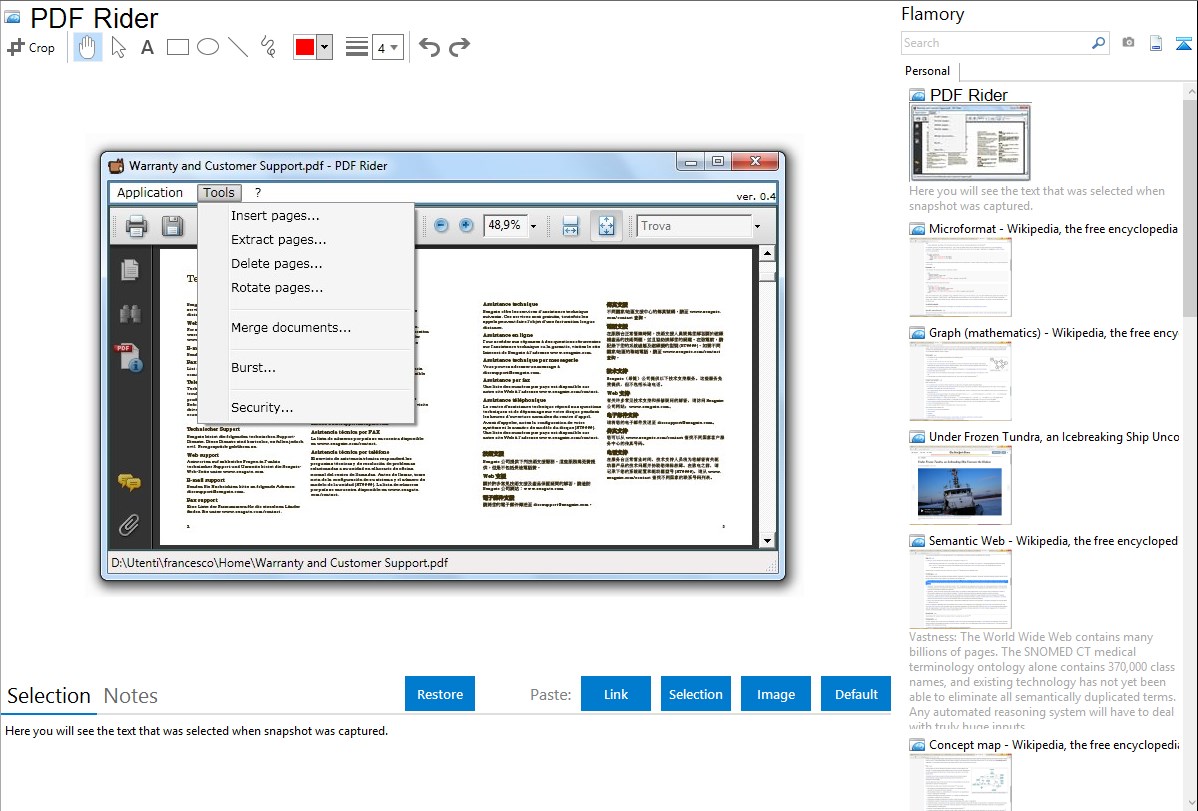Screen dimensions: 1198x811
Task: Pick the rectangle shape tool
Action: pos(177,47)
